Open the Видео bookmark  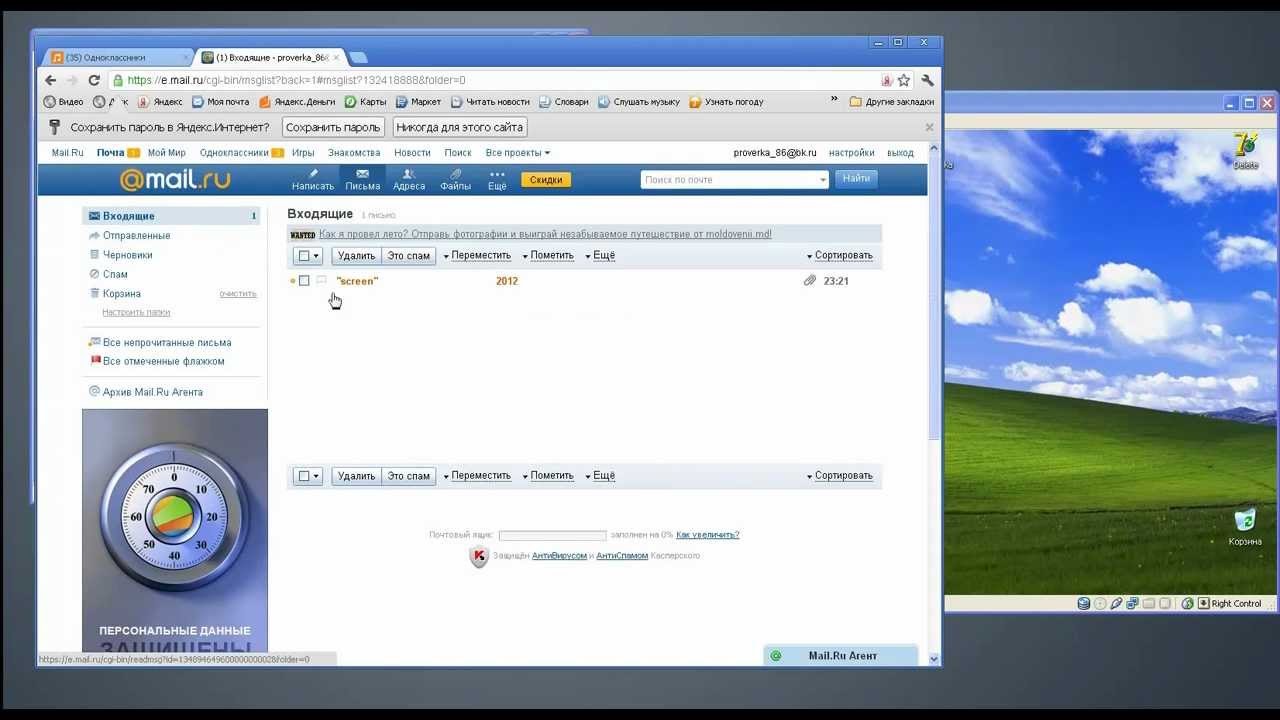coord(64,102)
